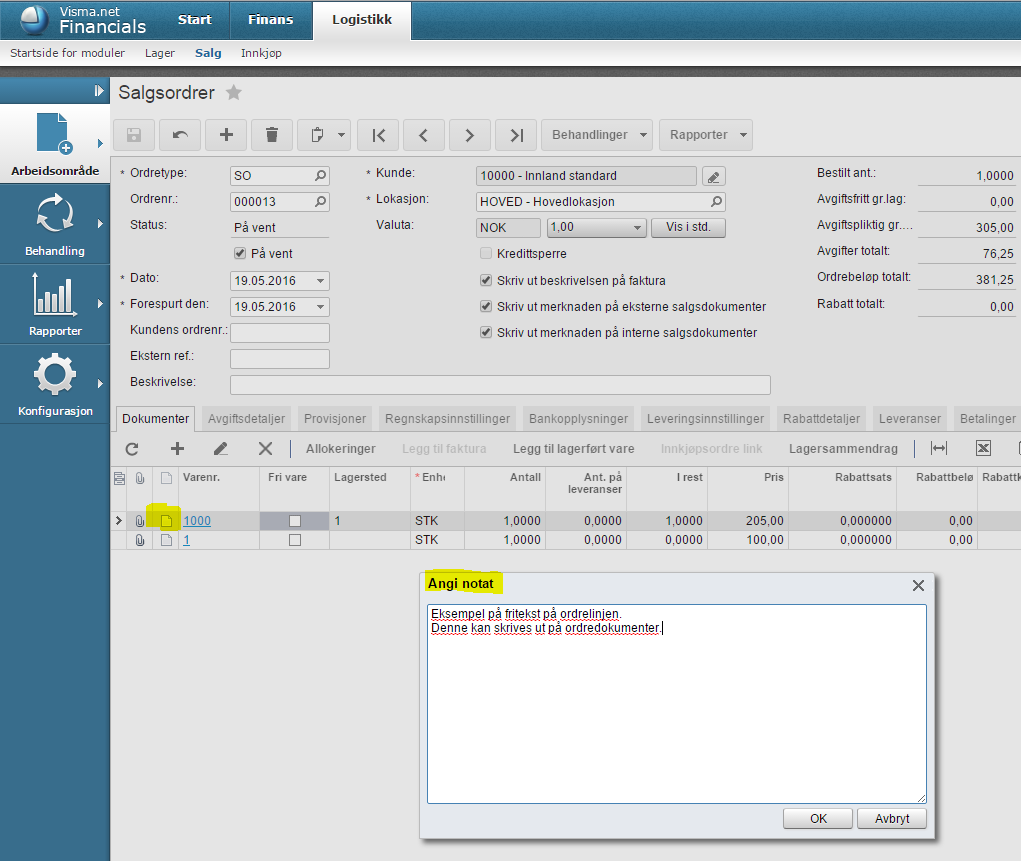Favorite Salgsordrer with the star icon
Screen dimensions: 1021x861
click(x=234, y=93)
